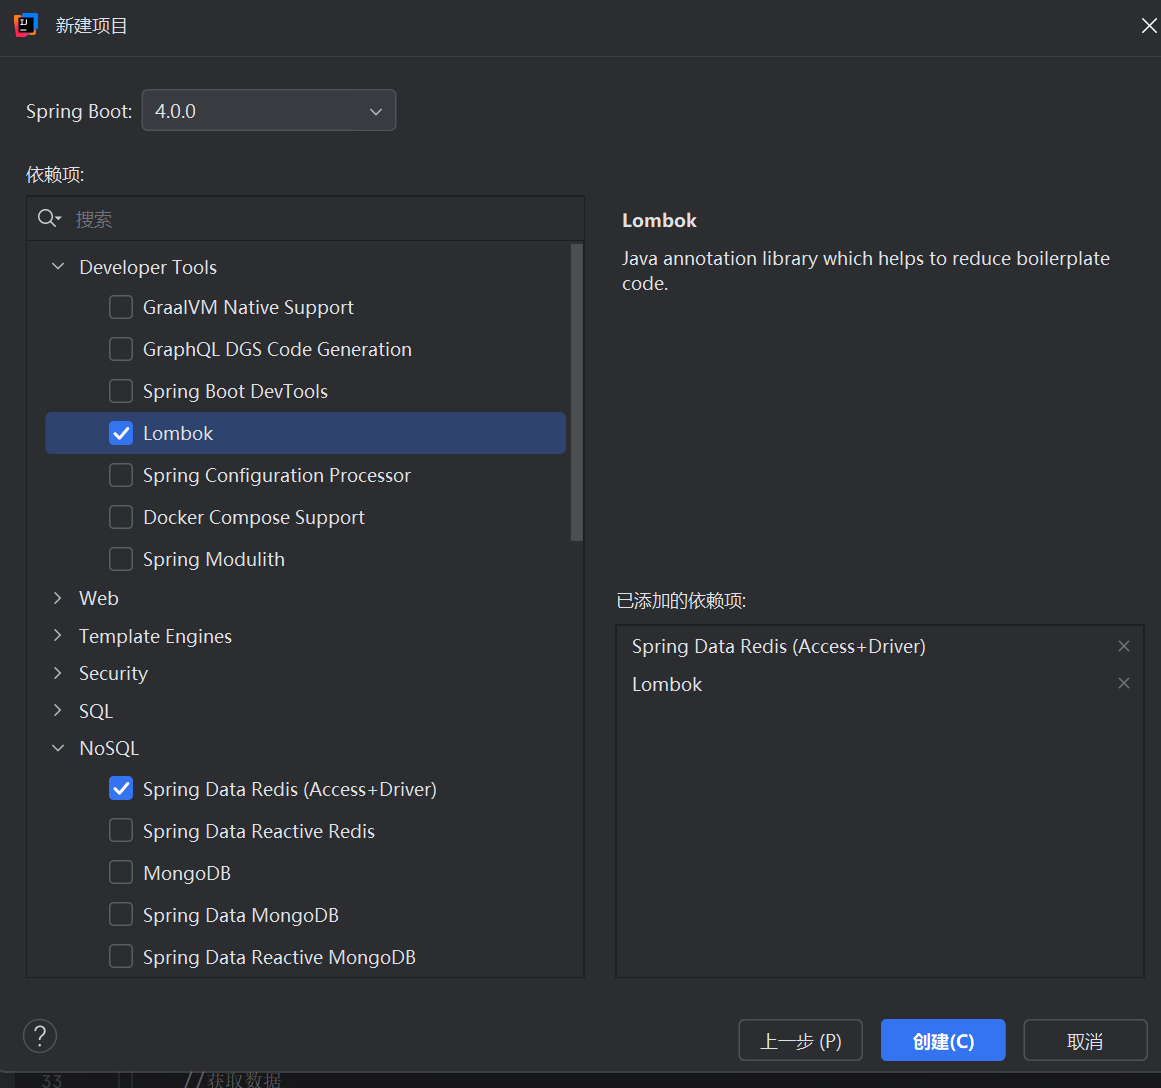Close the New Project dialog
This screenshot has height=1088, width=1161.
tap(1148, 26)
